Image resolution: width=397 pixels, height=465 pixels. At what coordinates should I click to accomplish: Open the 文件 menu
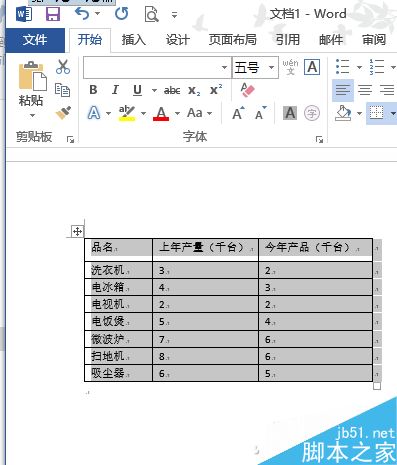[x=35, y=40]
